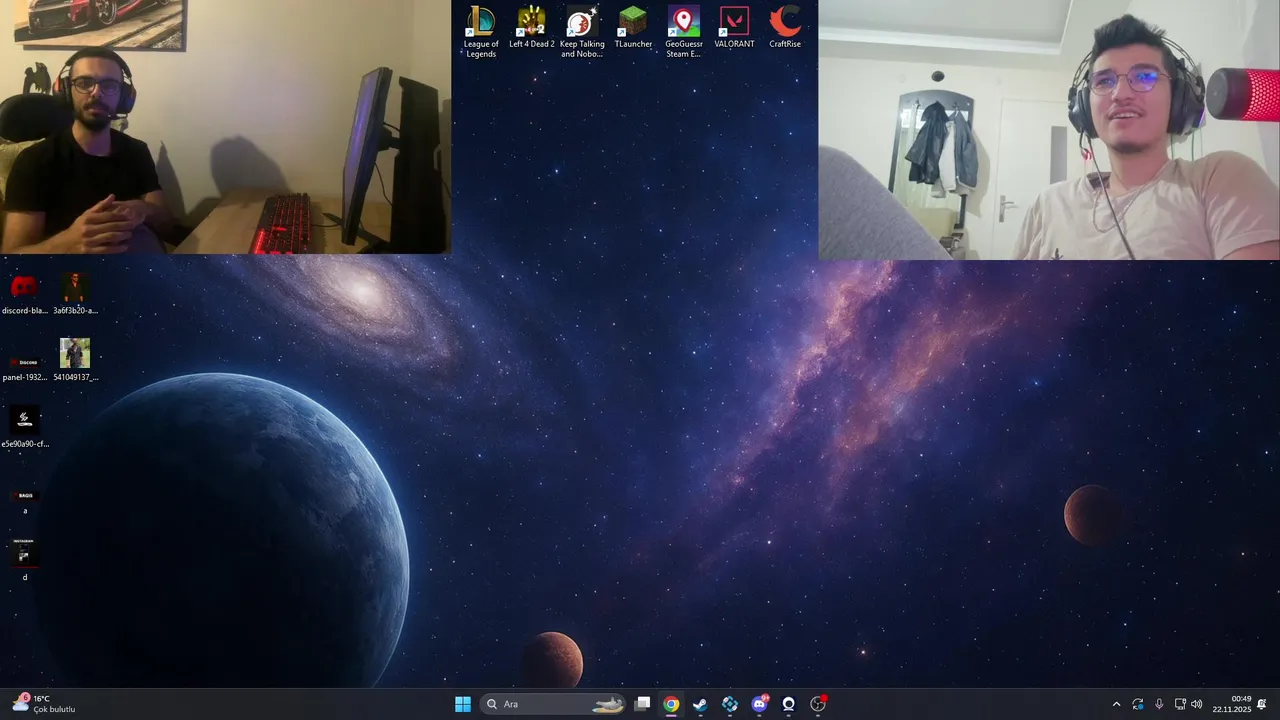Click the sync status tray icon
This screenshot has height=720, width=1280.
pos(1138,704)
